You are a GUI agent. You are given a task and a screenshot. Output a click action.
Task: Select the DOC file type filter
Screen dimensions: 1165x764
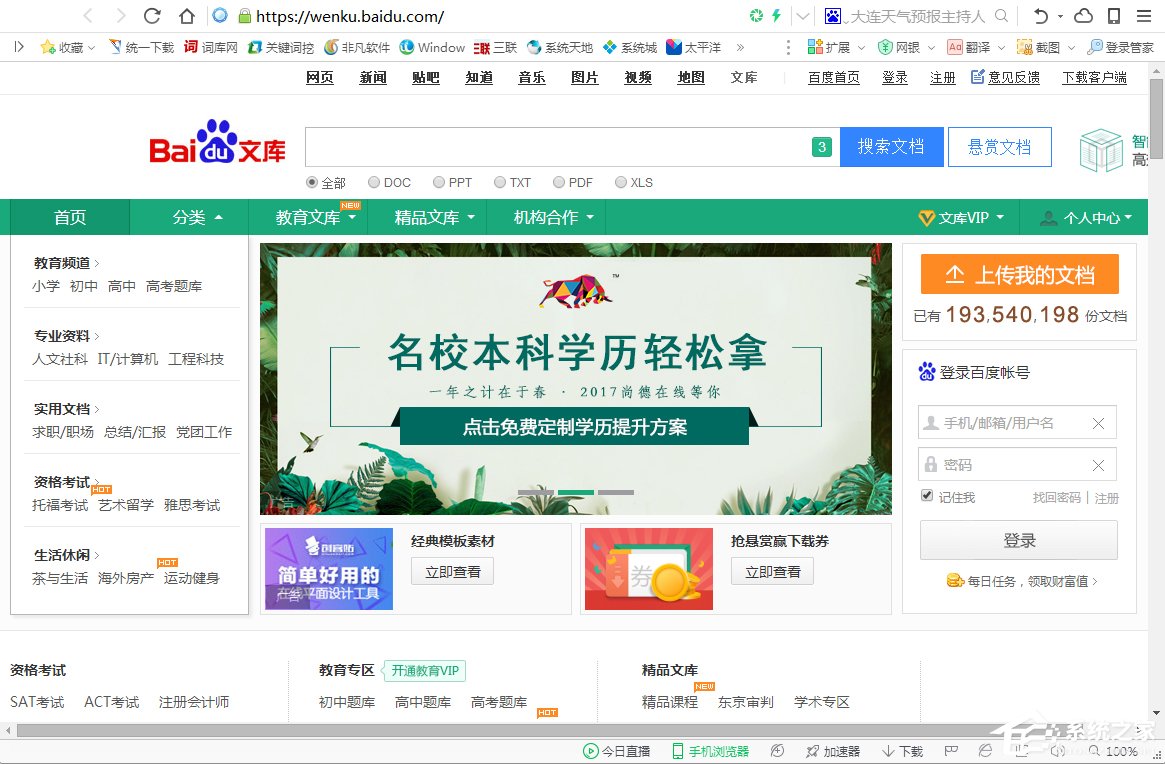(x=372, y=182)
